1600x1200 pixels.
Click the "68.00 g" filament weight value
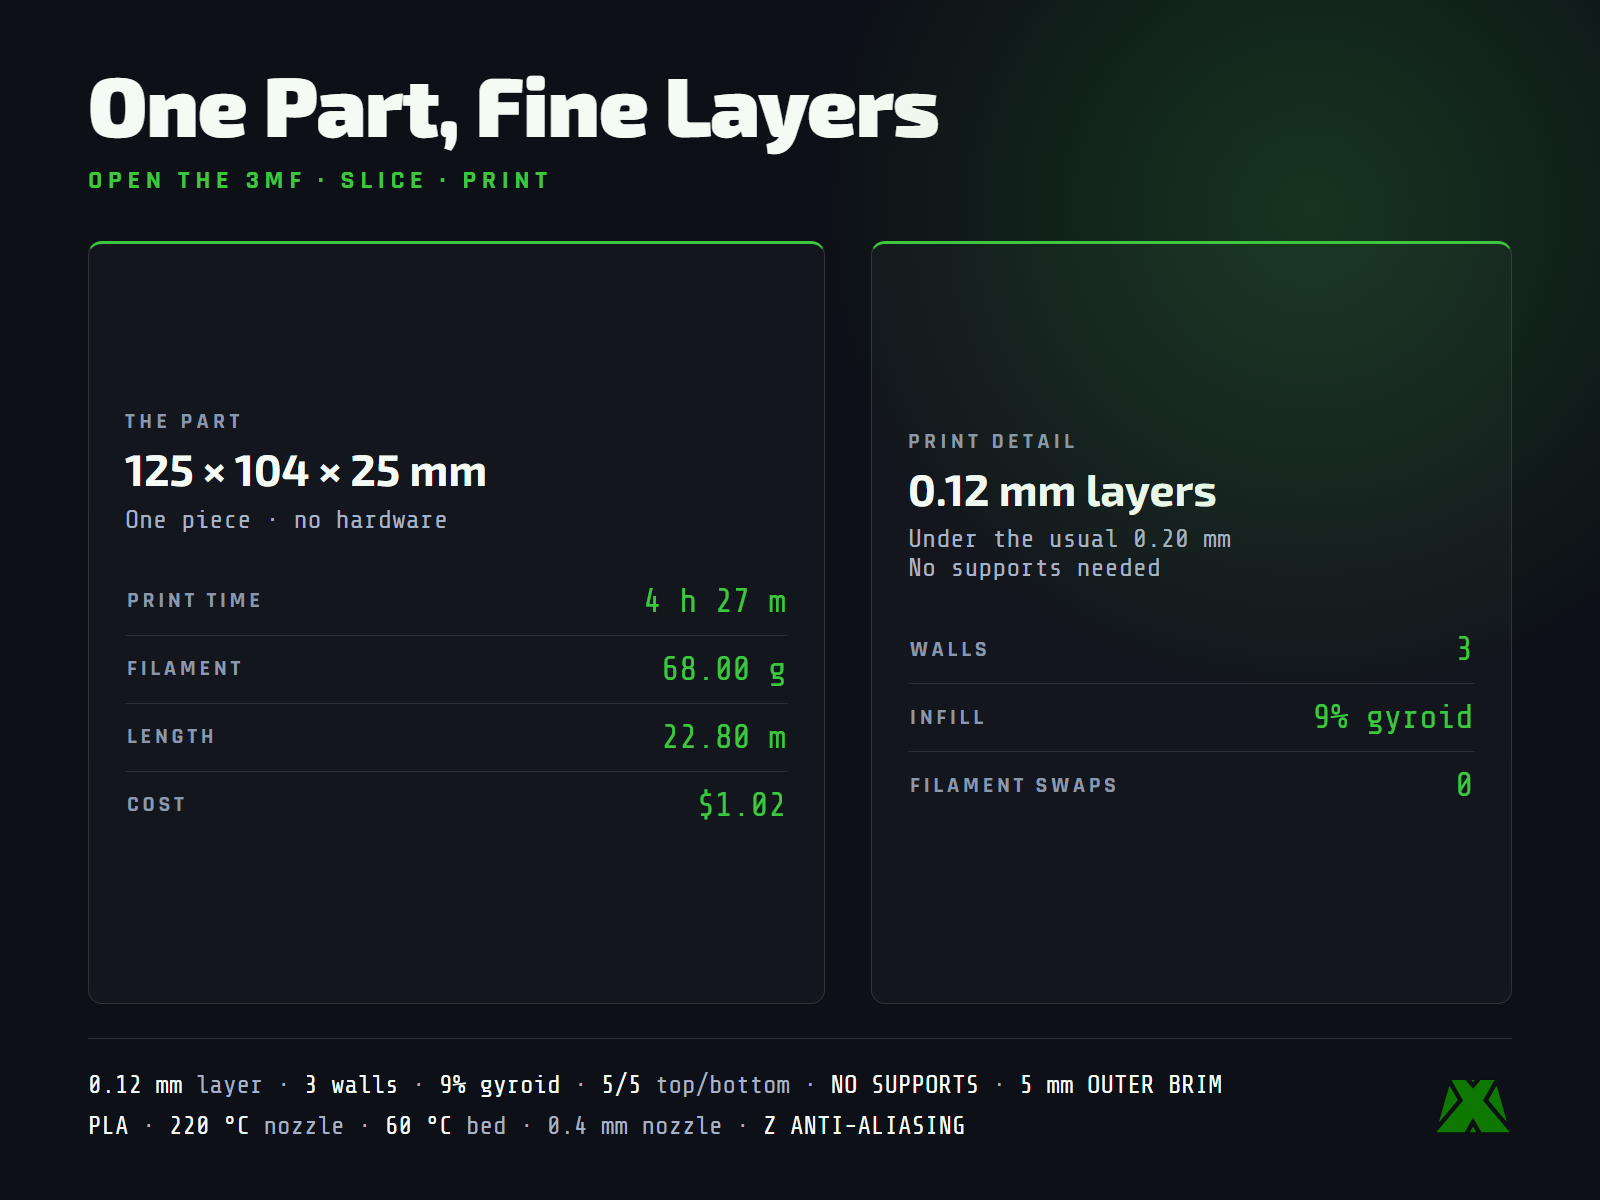[724, 669]
